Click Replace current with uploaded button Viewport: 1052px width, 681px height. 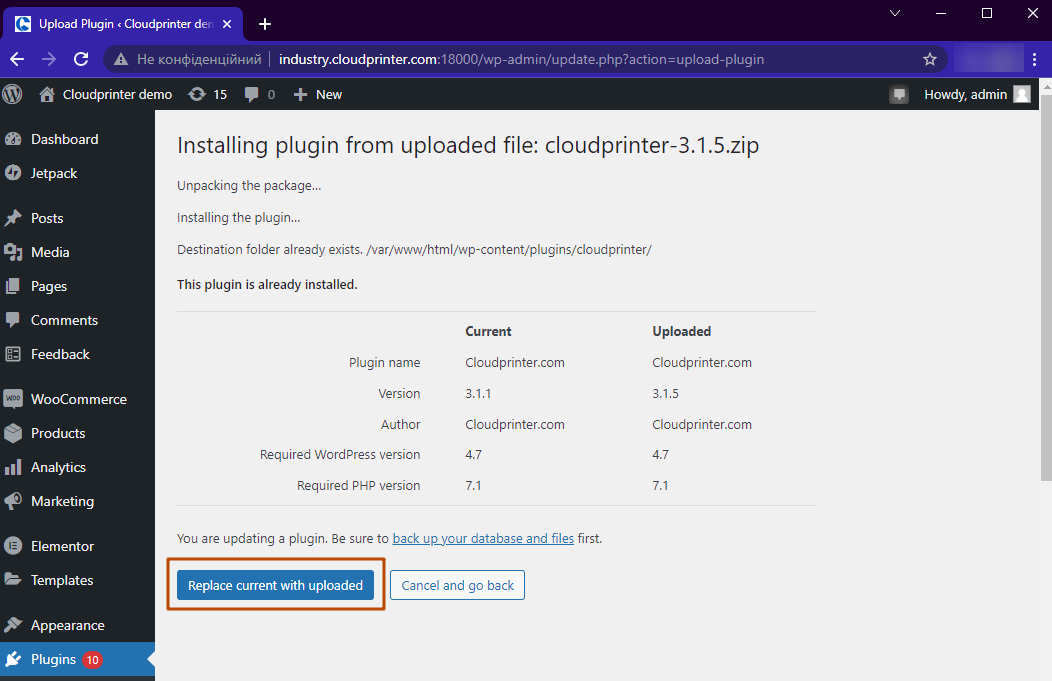pos(275,585)
